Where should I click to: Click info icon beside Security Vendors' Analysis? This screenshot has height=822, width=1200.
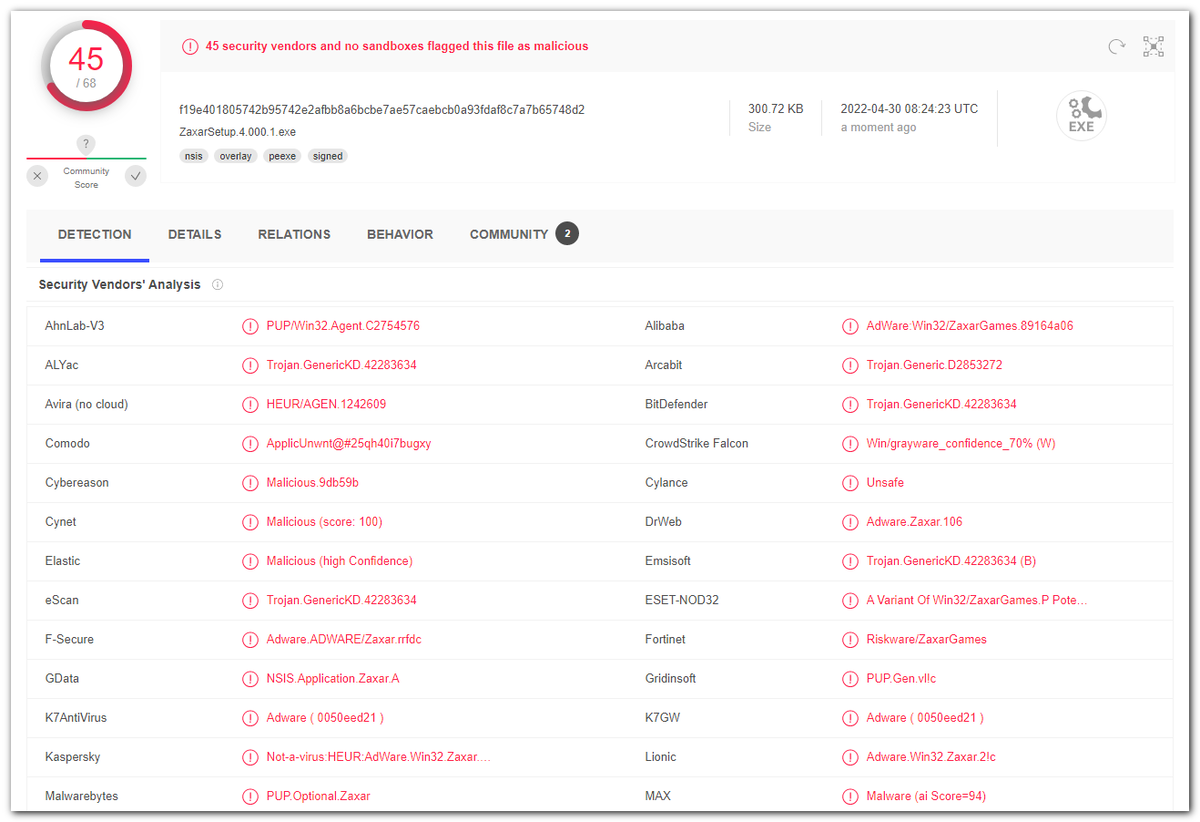tap(217, 285)
